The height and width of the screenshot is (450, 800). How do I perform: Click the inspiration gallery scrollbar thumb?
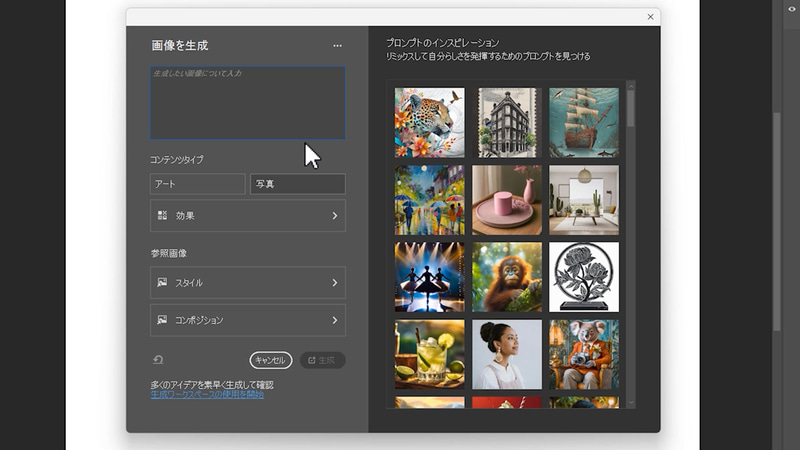tap(631, 109)
